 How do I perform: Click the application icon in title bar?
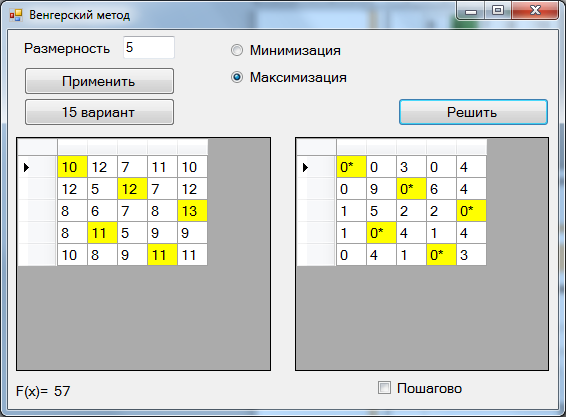pyautogui.click(x=16, y=15)
